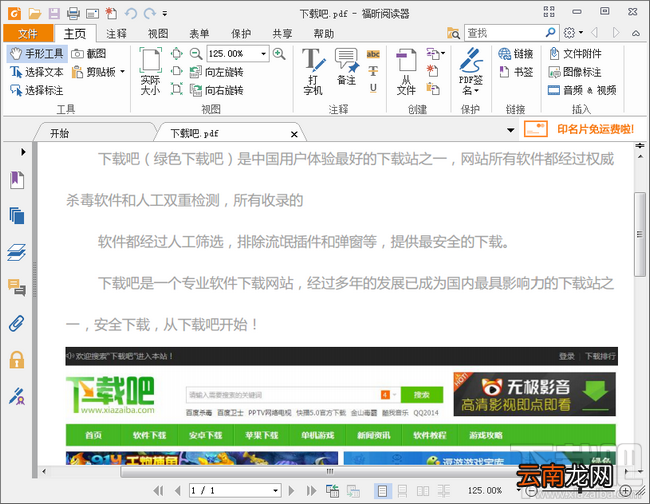Viewport: 650px width, 504px height.
Task: Open the Bookmarks side panel
Action: point(17,180)
